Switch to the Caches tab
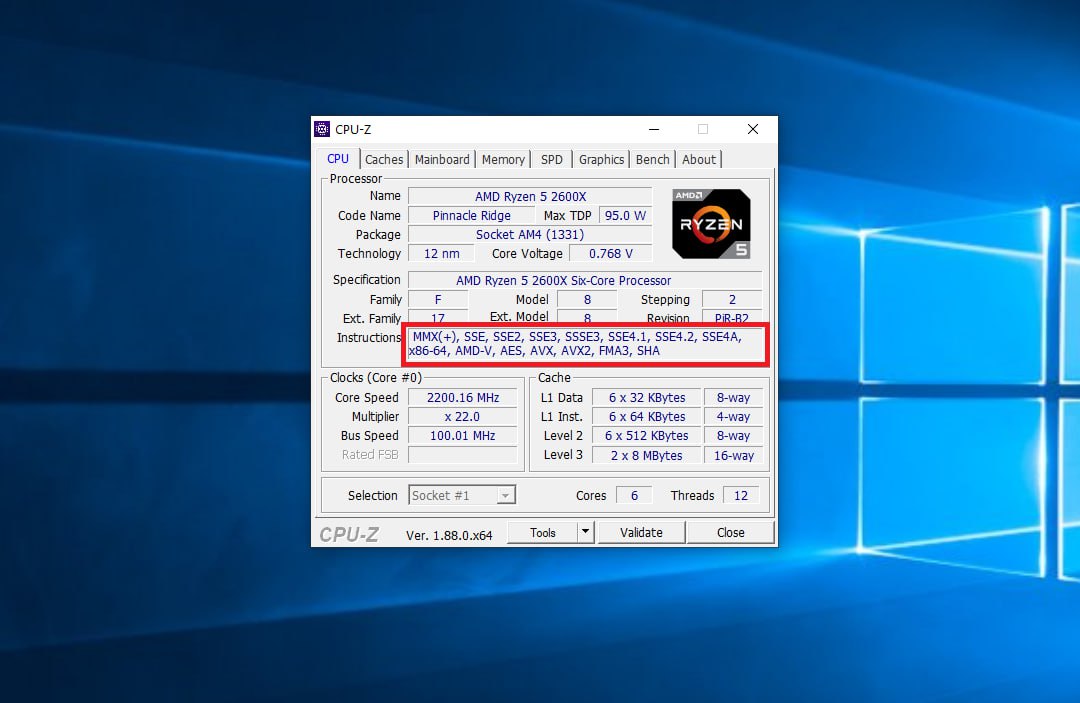The height and width of the screenshot is (703, 1080). (x=384, y=160)
